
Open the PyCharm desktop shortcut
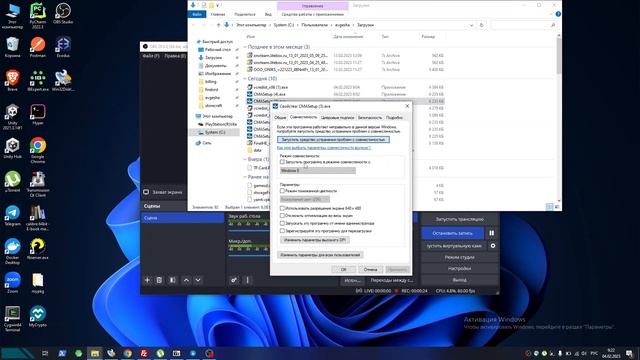(38, 16)
